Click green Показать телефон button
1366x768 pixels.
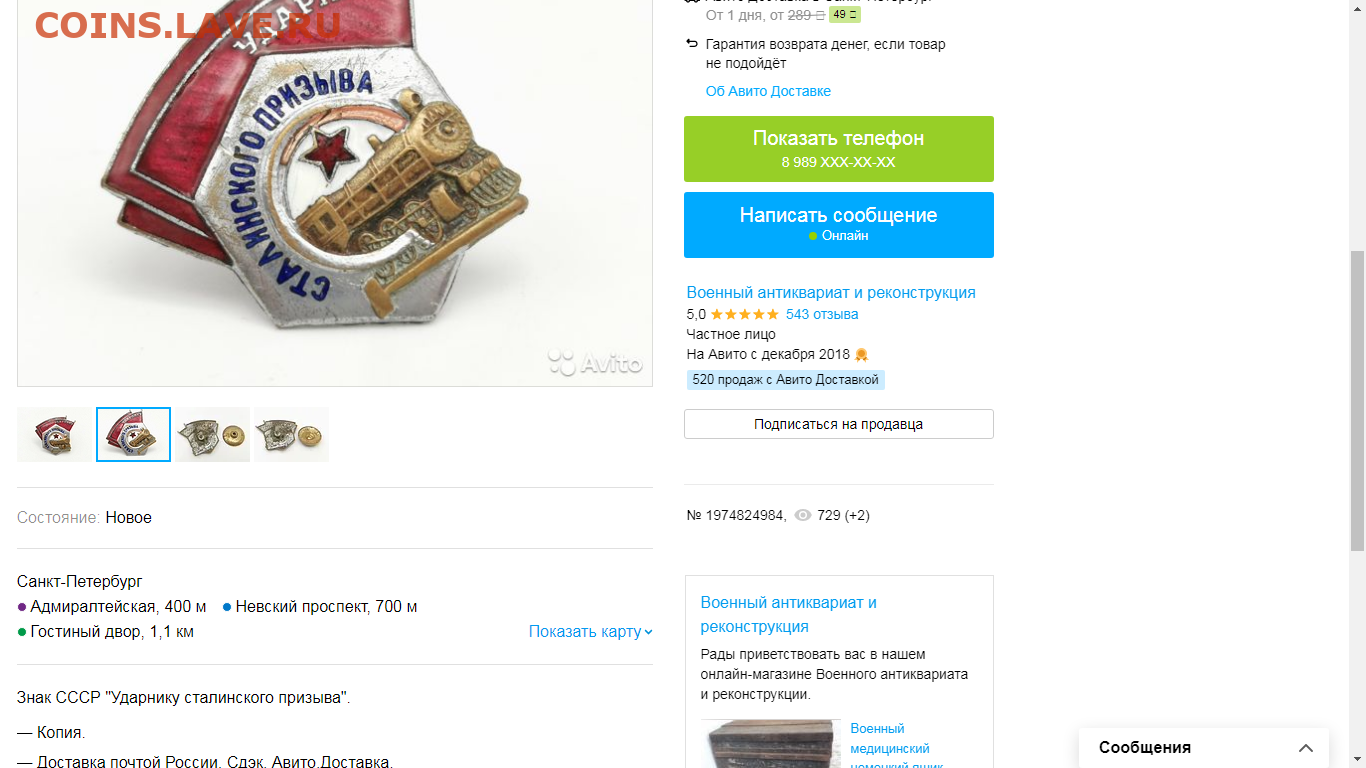(x=839, y=149)
